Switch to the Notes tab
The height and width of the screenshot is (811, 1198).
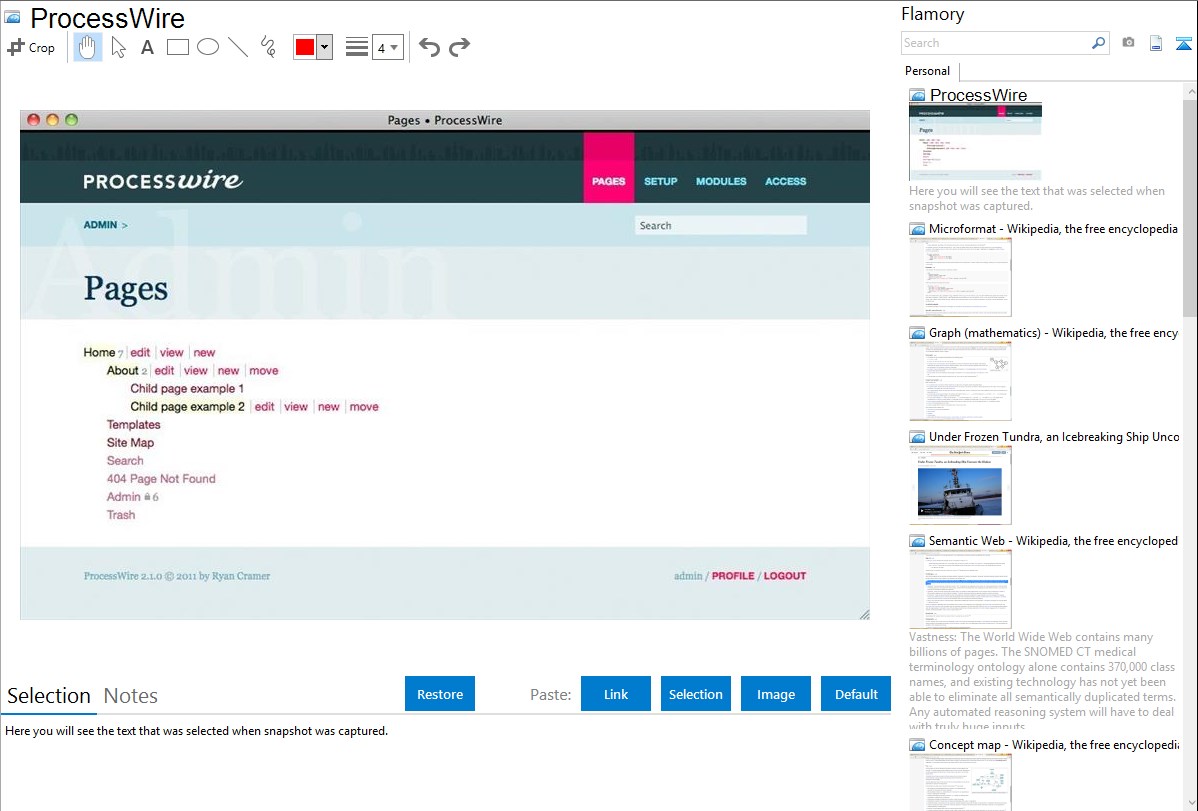tap(131, 696)
